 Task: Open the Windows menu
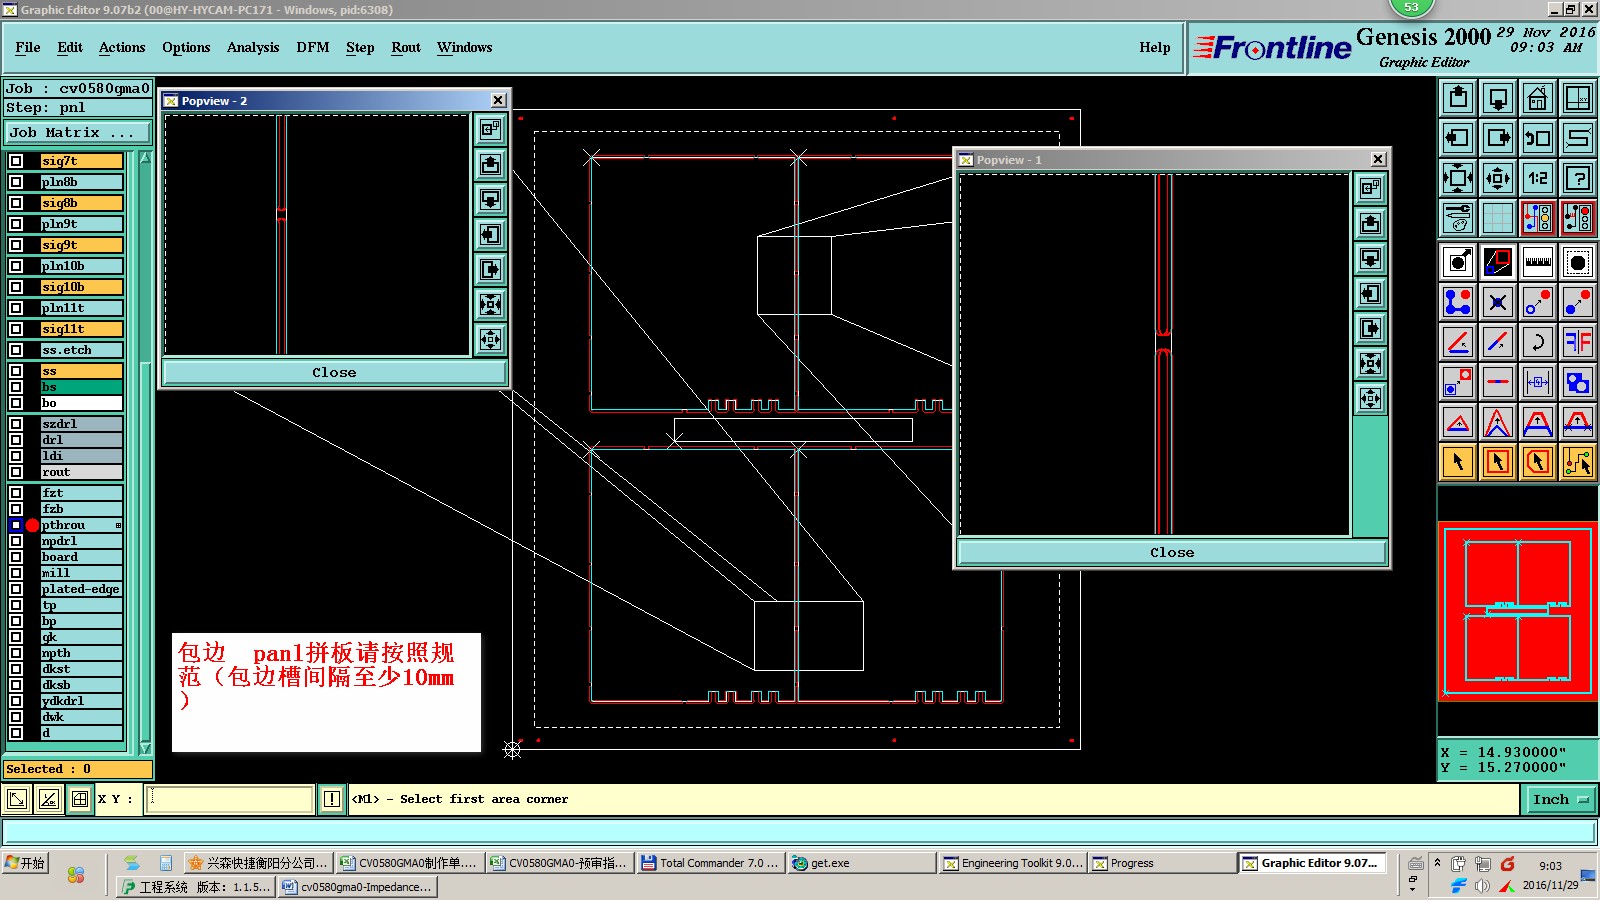click(x=465, y=47)
